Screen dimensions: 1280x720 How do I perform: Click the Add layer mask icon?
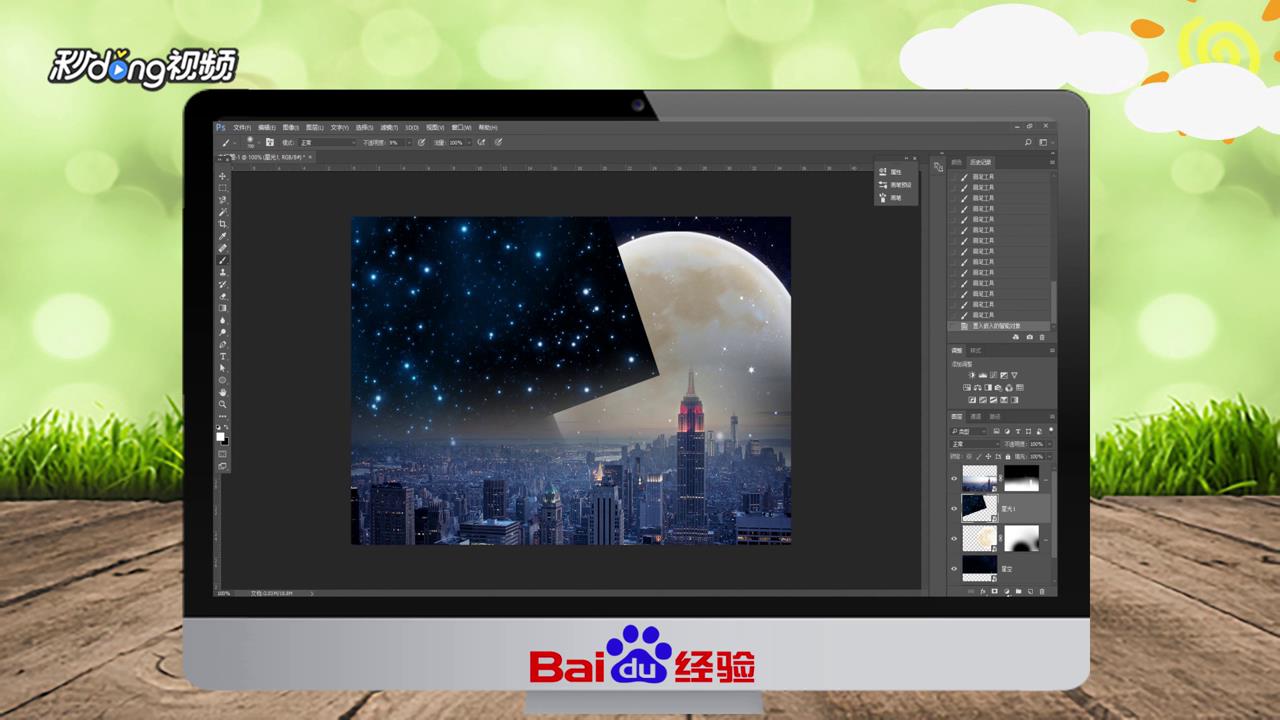click(x=994, y=591)
